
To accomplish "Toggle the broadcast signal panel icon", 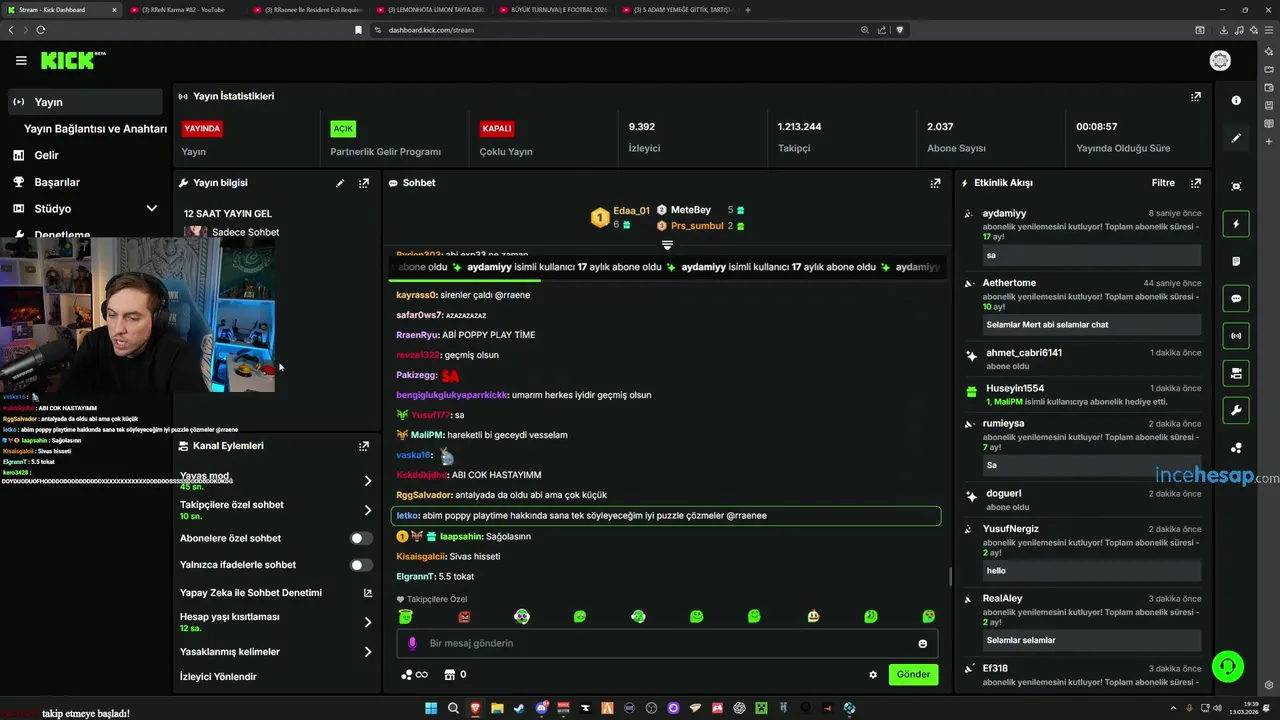I will coord(1236,336).
